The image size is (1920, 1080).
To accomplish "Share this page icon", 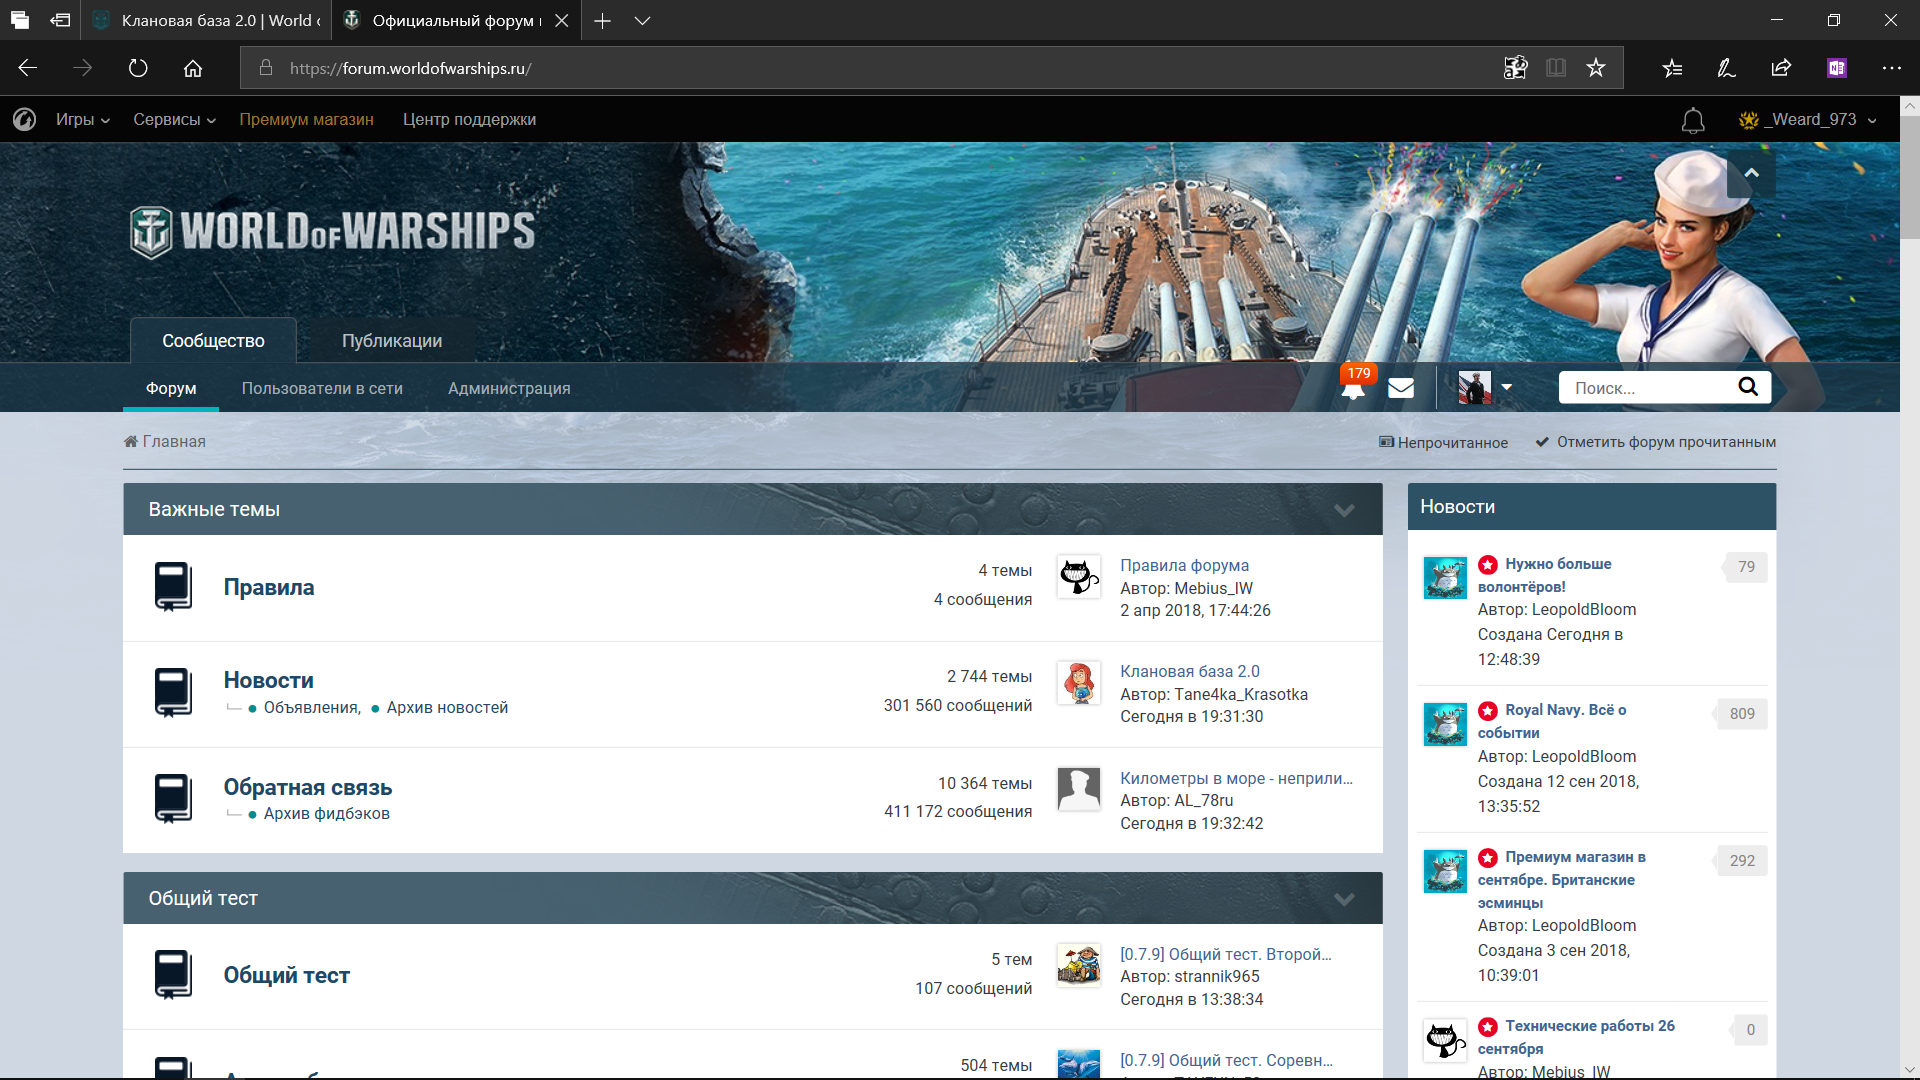I will pos(1781,68).
